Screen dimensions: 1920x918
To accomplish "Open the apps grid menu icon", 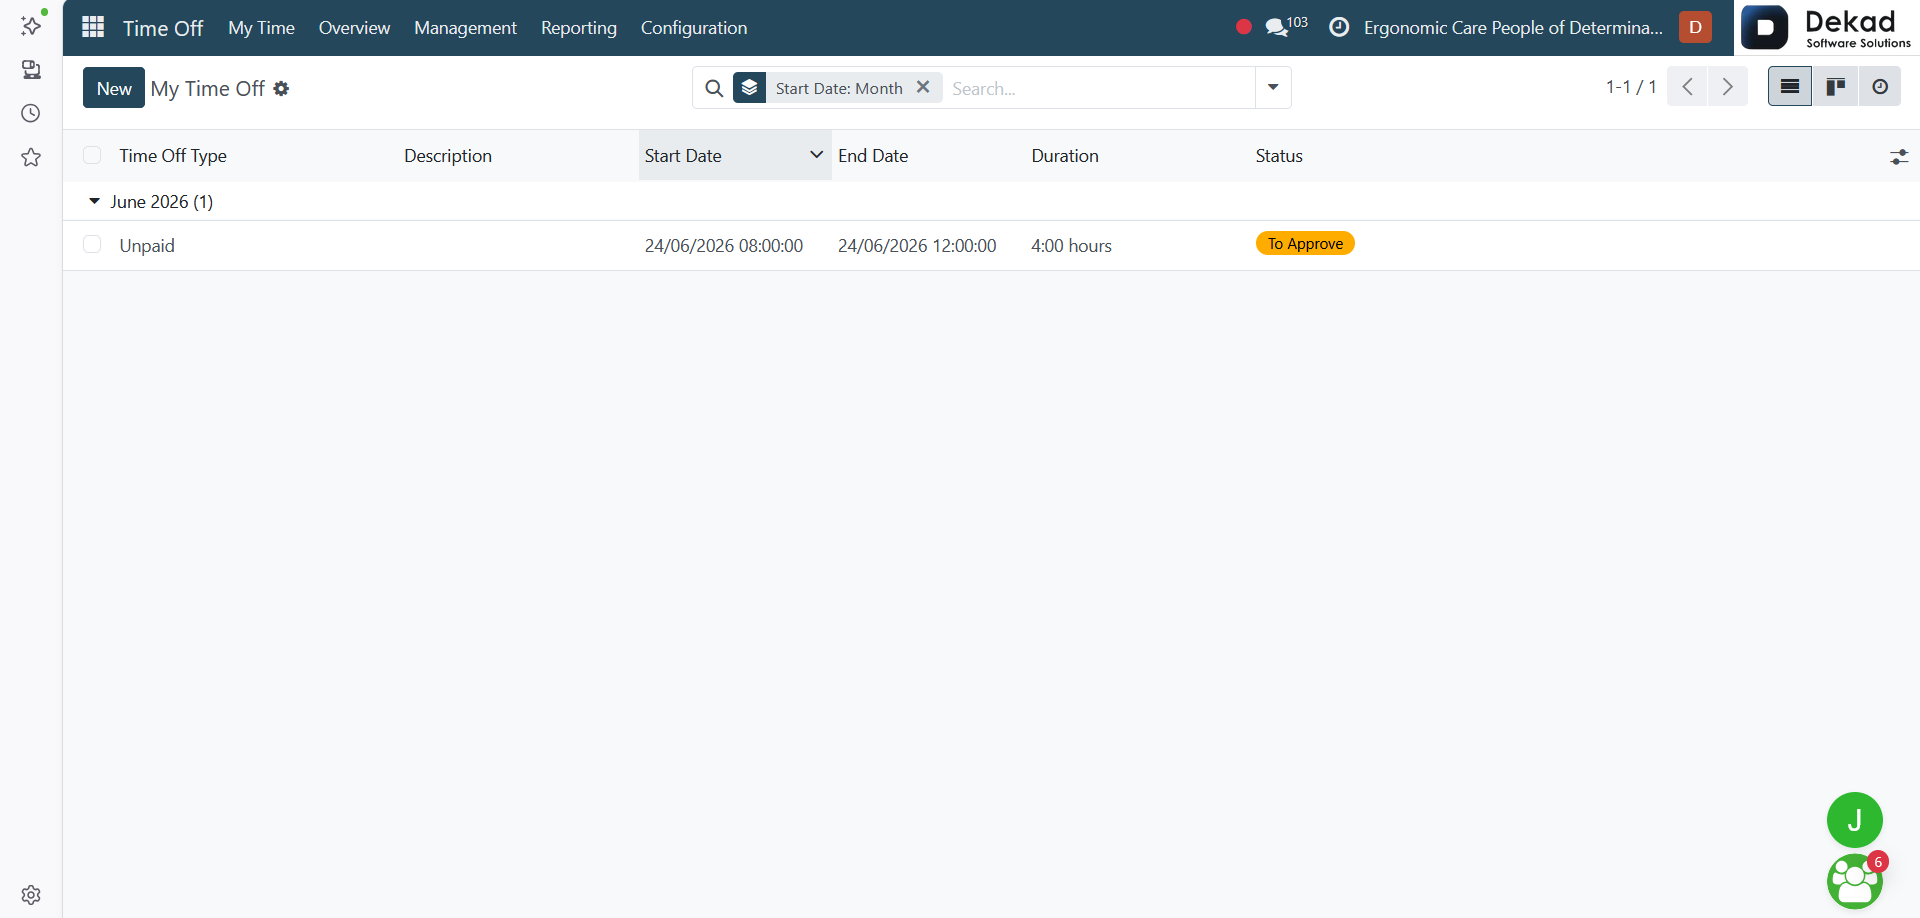I will pos(93,27).
